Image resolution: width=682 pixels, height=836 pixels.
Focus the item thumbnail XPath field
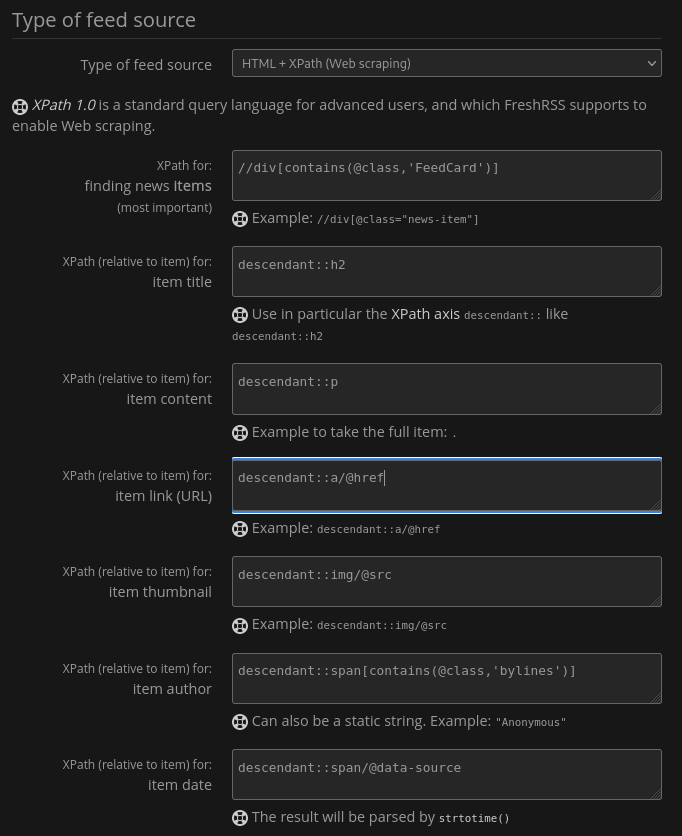(x=446, y=581)
